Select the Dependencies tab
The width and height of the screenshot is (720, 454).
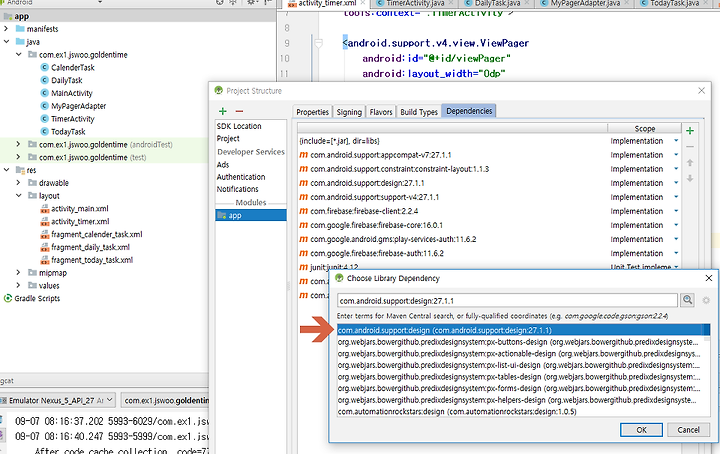point(469,111)
